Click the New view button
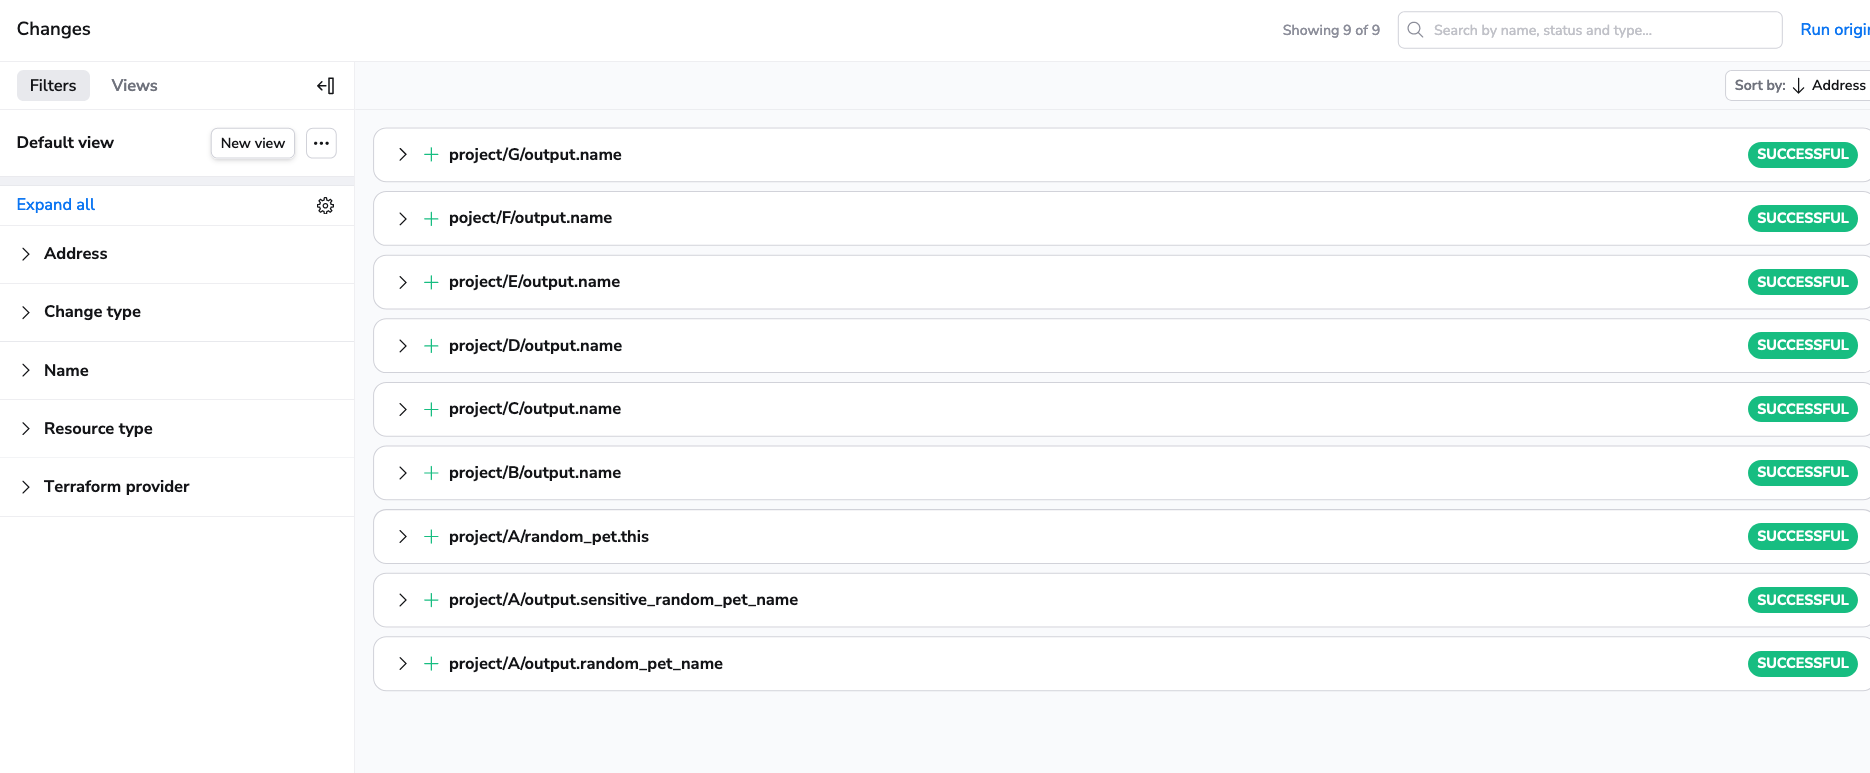Image resolution: width=1870 pixels, height=773 pixels. pyautogui.click(x=252, y=143)
